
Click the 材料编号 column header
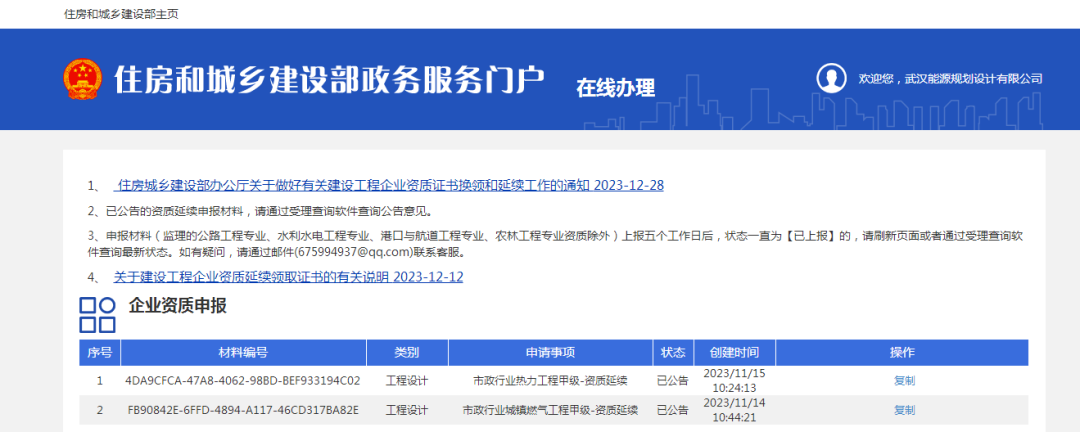coord(243,353)
